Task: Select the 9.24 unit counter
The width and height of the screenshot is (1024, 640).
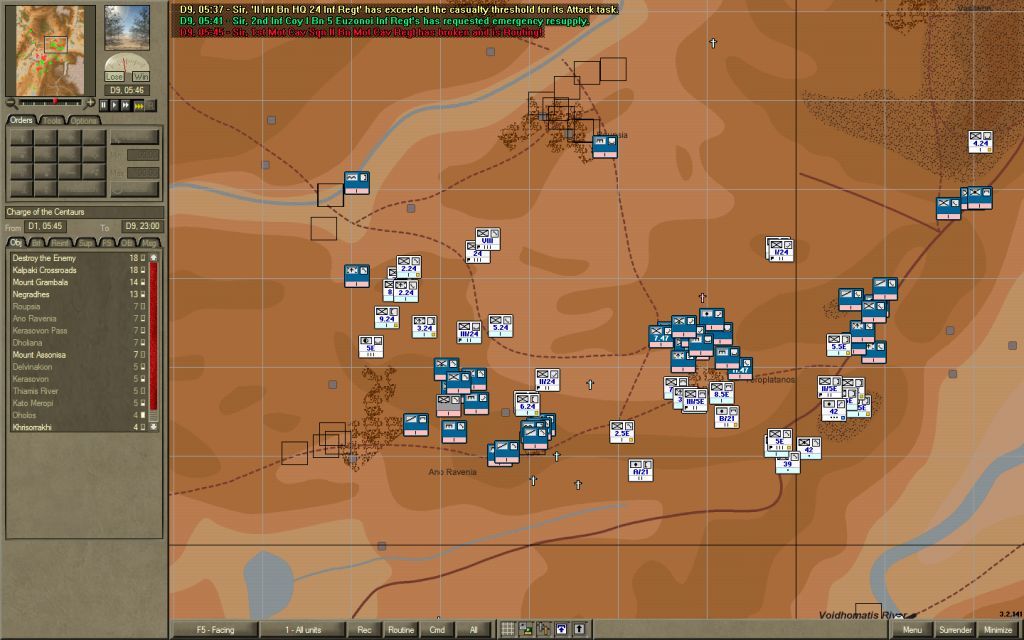Action: coord(387,317)
